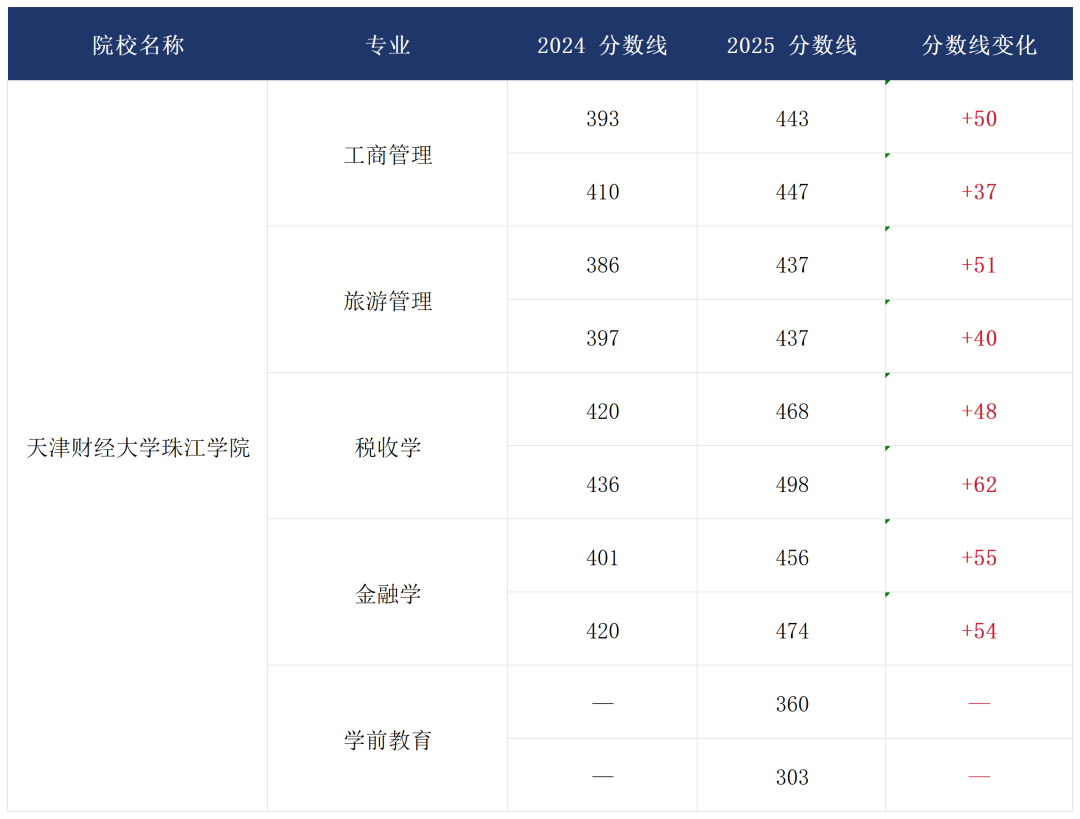This screenshot has width=1080, height=819.
Task: Select the 2024 分数线 column header
Action: coord(602,45)
